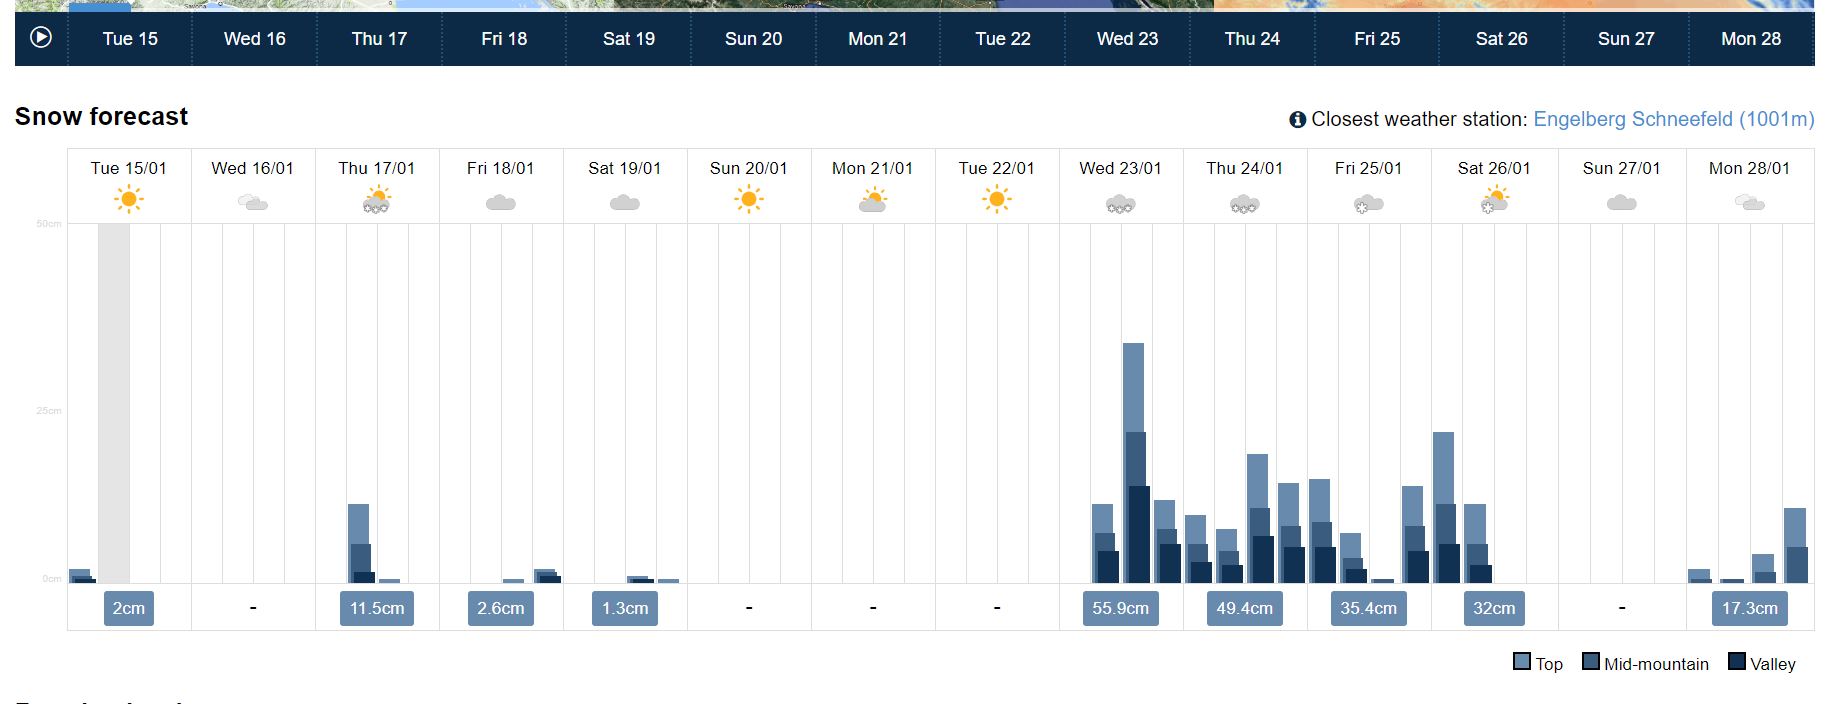
Task: Click the sun-snow icon for Sat 26/01
Action: (x=1494, y=201)
